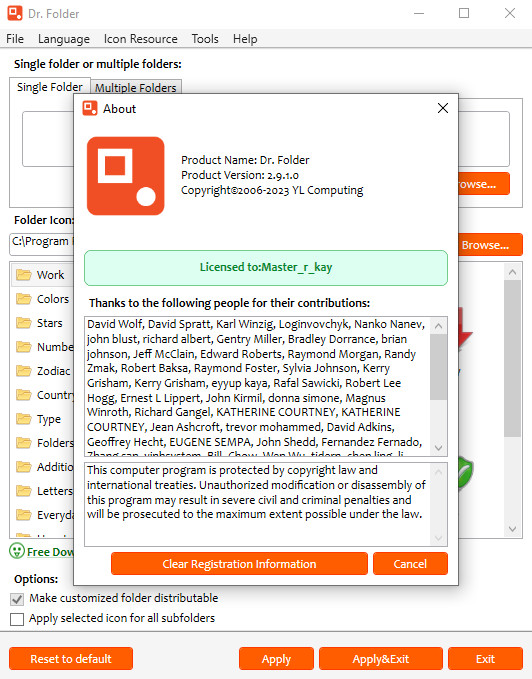
Task: Select the Work folder category icon
Action: click(24, 275)
